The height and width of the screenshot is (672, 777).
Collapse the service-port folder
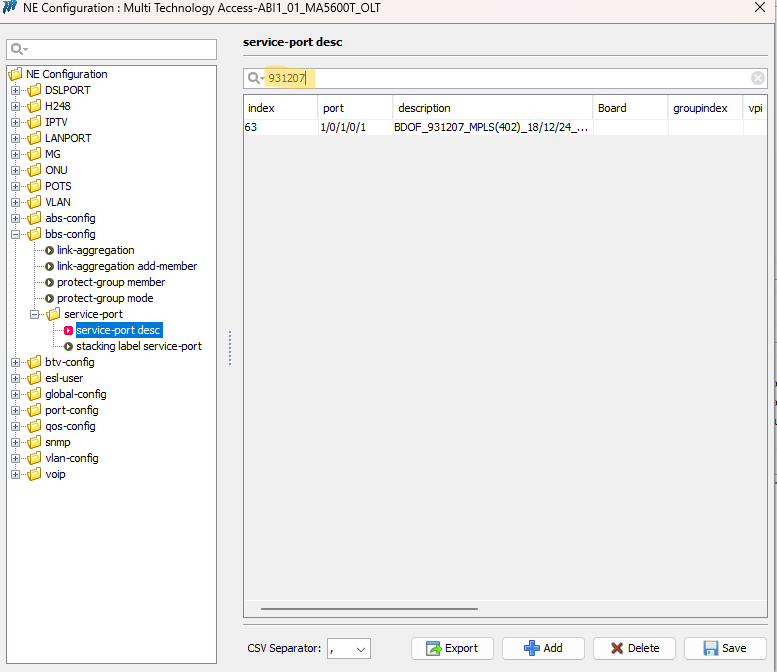click(x=35, y=314)
